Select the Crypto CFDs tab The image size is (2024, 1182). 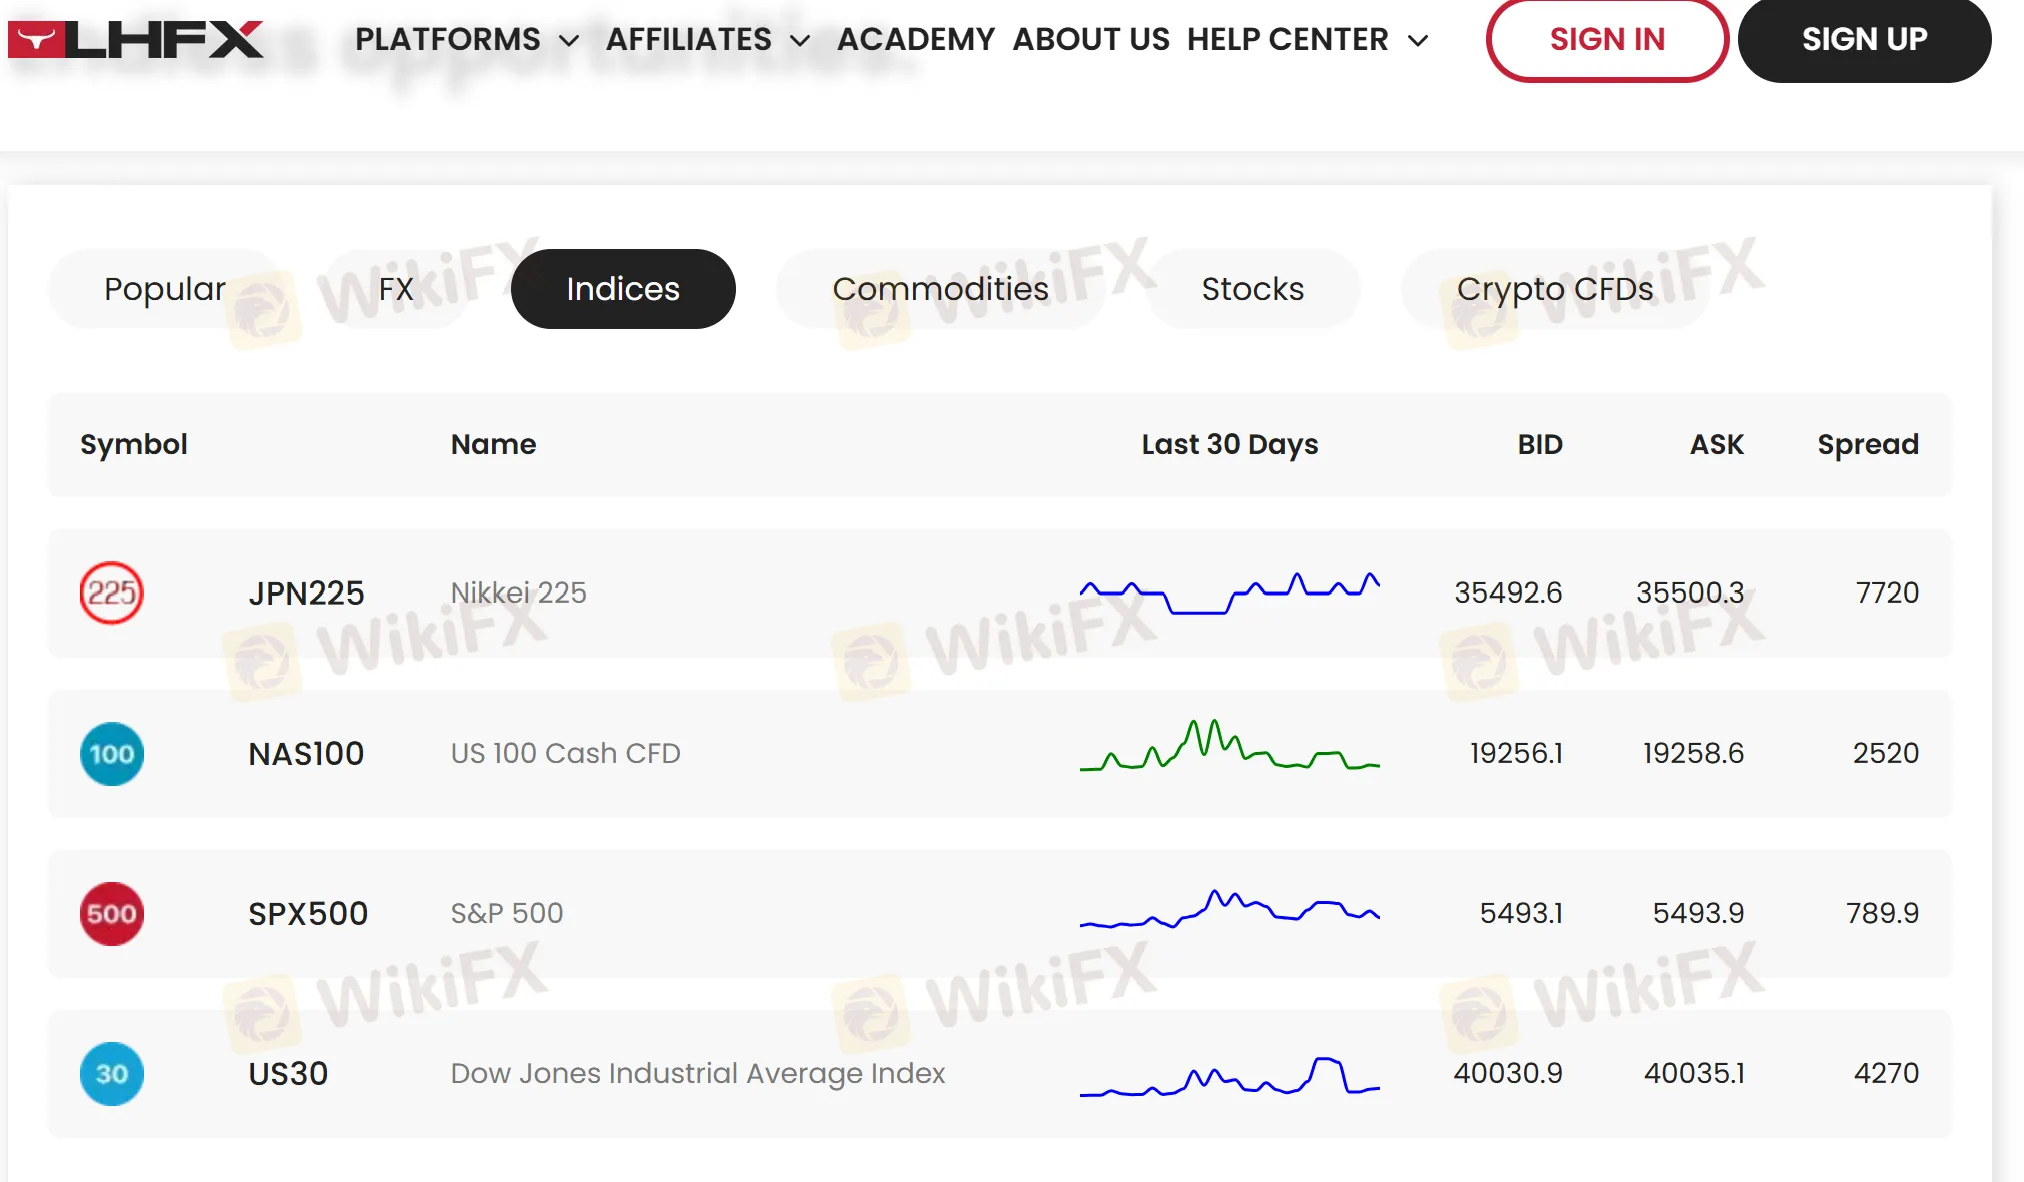(x=1554, y=289)
